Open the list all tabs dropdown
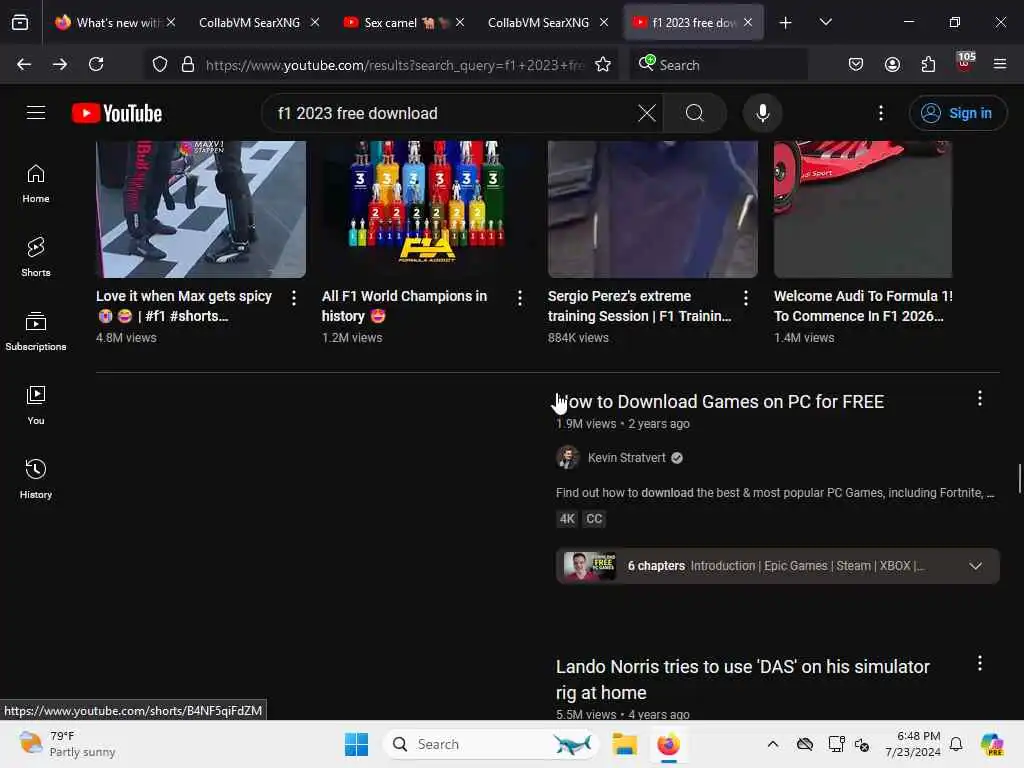The image size is (1024, 768). point(825,22)
